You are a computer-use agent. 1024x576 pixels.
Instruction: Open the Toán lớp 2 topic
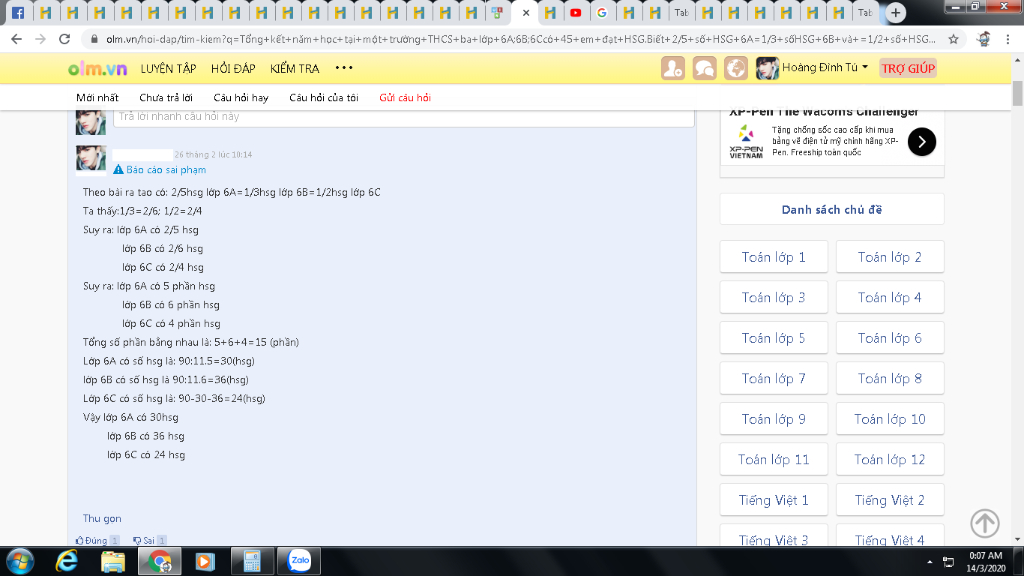click(x=889, y=257)
